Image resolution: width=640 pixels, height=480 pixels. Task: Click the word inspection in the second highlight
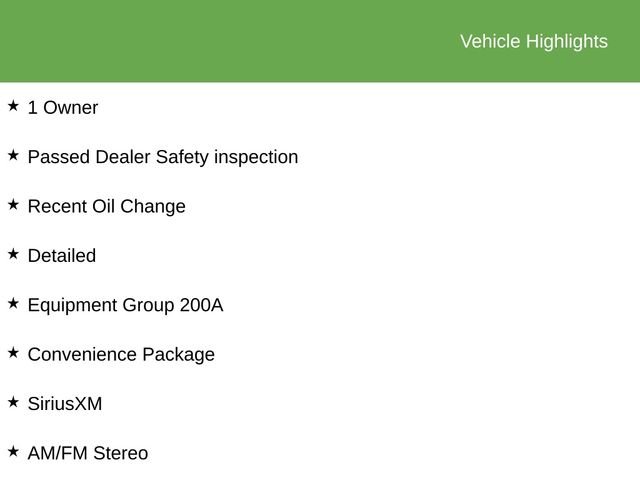(x=256, y=157)
